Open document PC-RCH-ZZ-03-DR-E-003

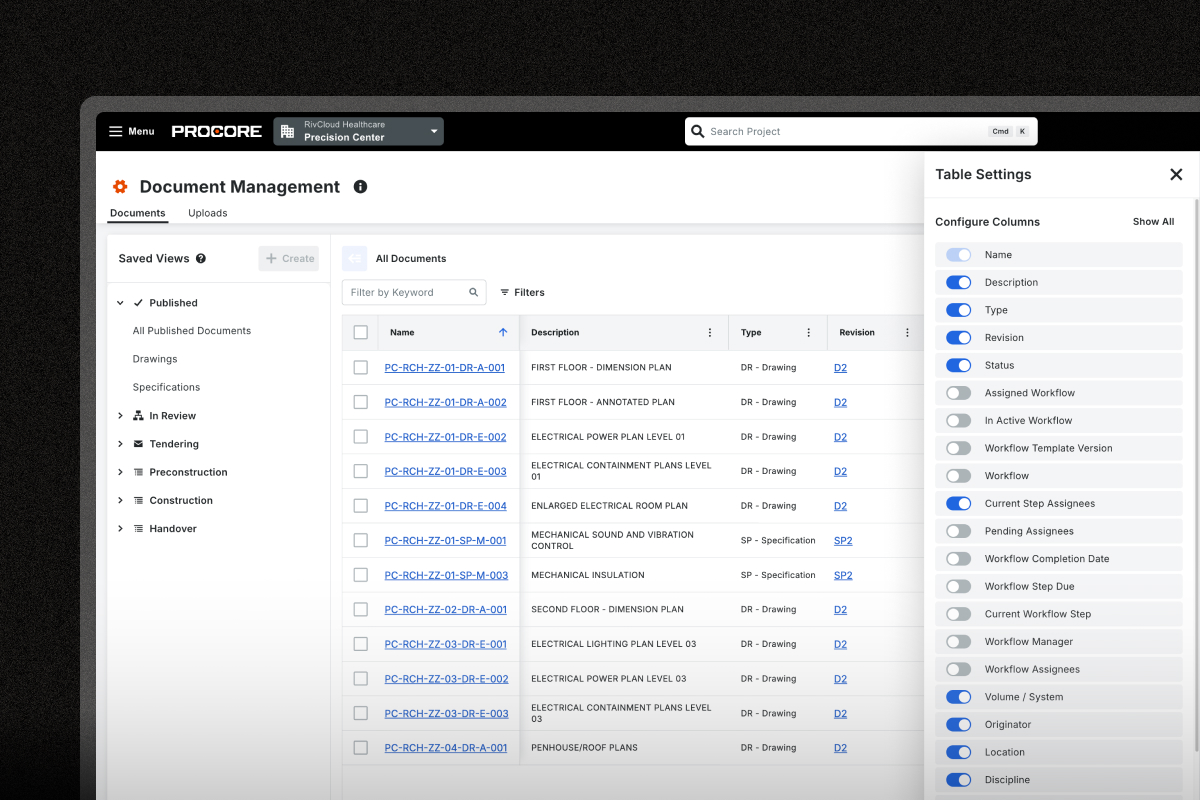[446, 714]
